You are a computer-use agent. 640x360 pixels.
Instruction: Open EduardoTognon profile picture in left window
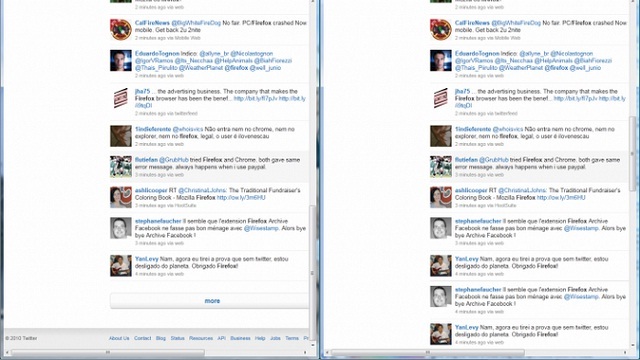(x=121, y=60)
